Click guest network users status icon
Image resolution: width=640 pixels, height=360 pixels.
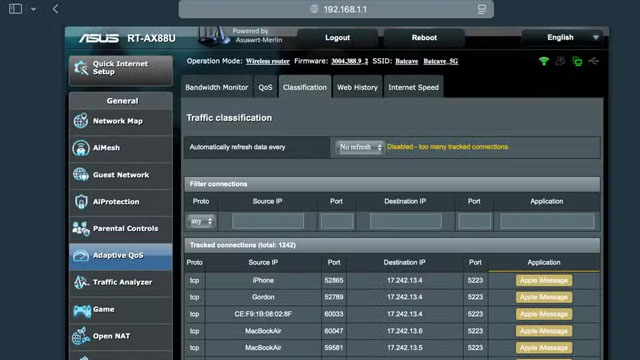pos(560,61)
